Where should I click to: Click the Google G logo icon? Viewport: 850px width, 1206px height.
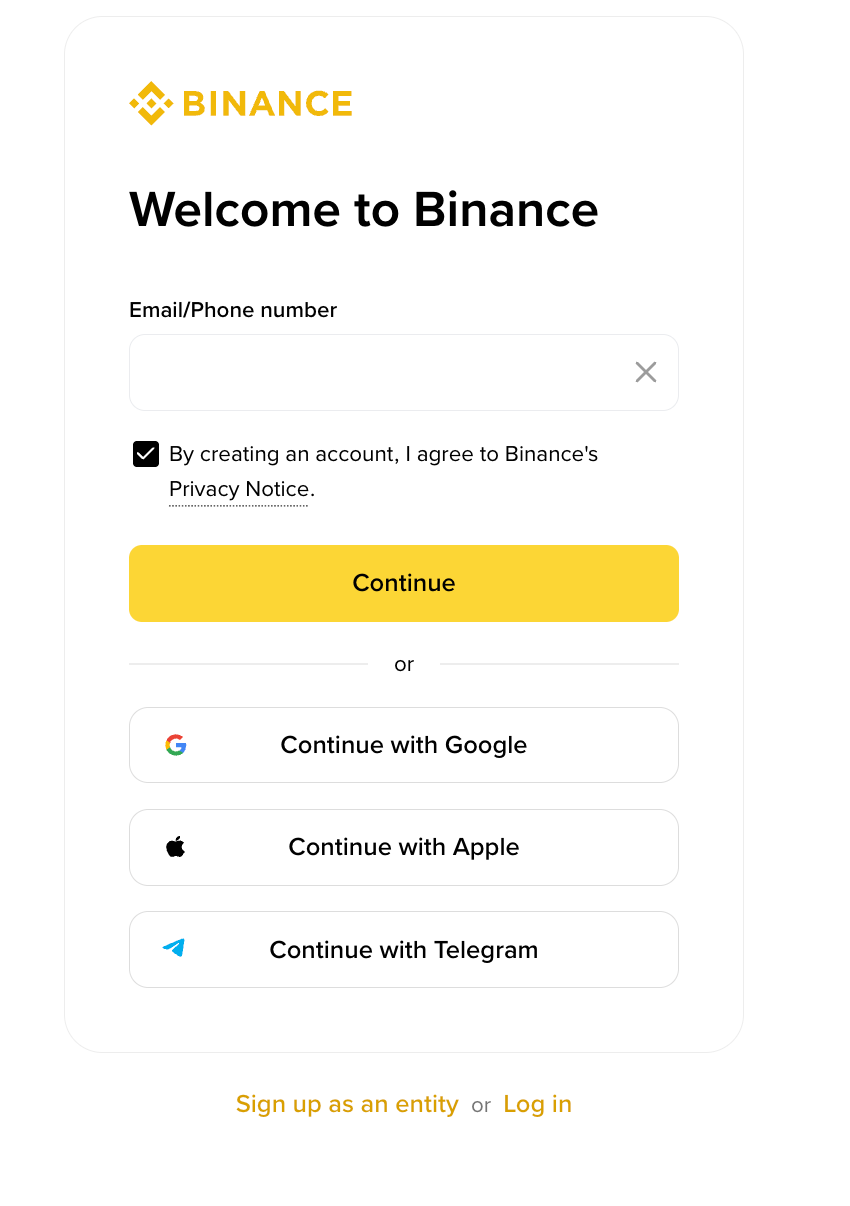pos(176,745)
